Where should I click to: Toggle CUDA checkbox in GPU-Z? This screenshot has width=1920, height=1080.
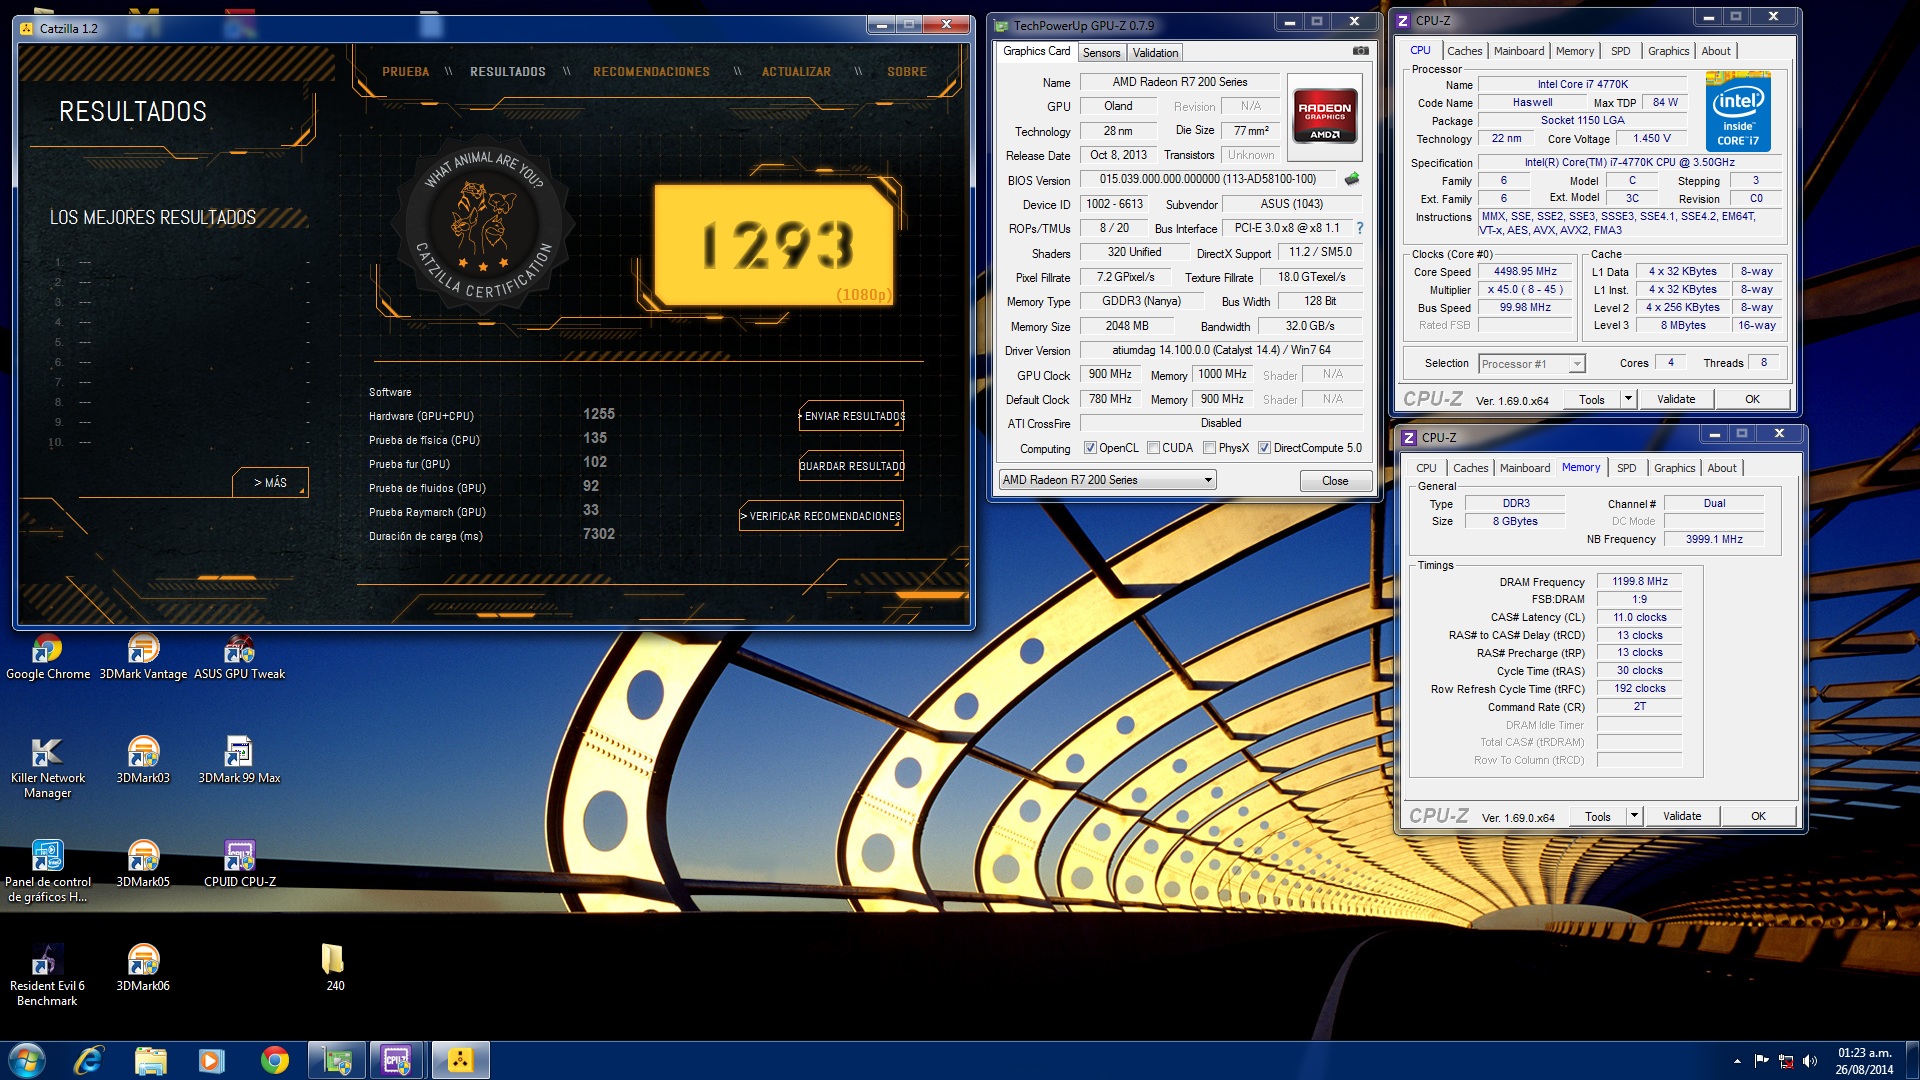pos(1153,448)
